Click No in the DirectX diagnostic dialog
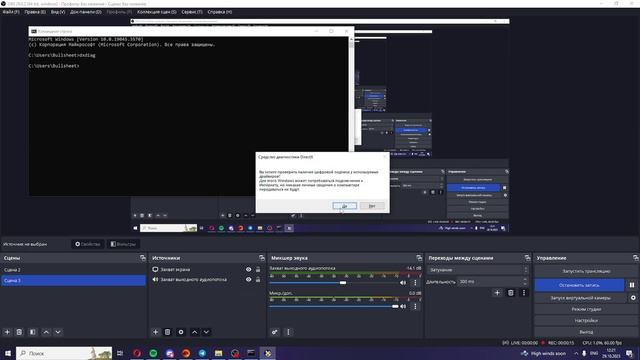Image resolution: width=640 pixels, height=360 pixels. pyautogui.click(x=372, y=206)
